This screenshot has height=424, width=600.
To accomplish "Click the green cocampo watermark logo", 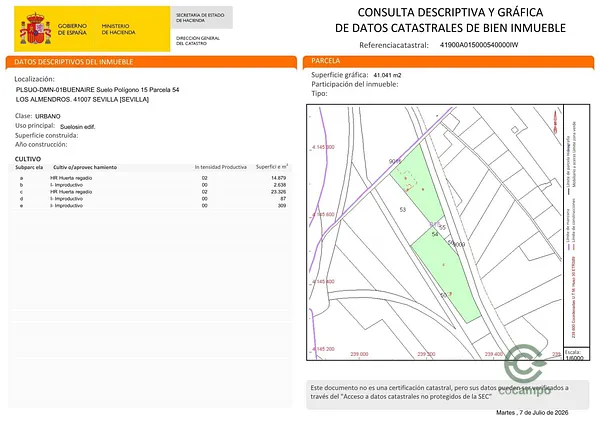I will click(527, 369).
